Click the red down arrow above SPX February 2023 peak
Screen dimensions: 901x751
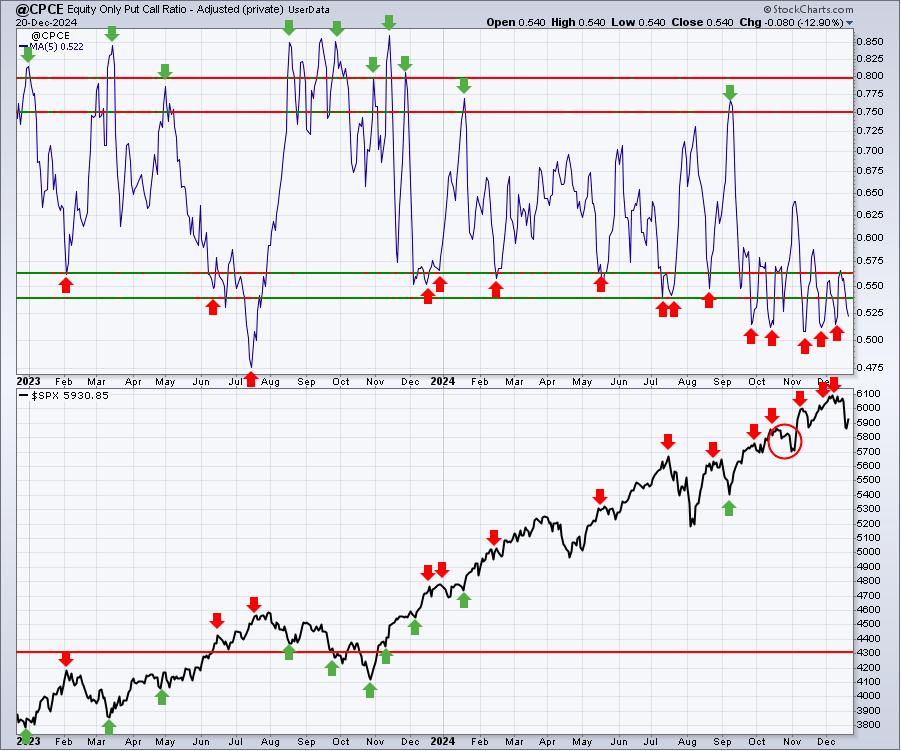click(x=66, y=659)
